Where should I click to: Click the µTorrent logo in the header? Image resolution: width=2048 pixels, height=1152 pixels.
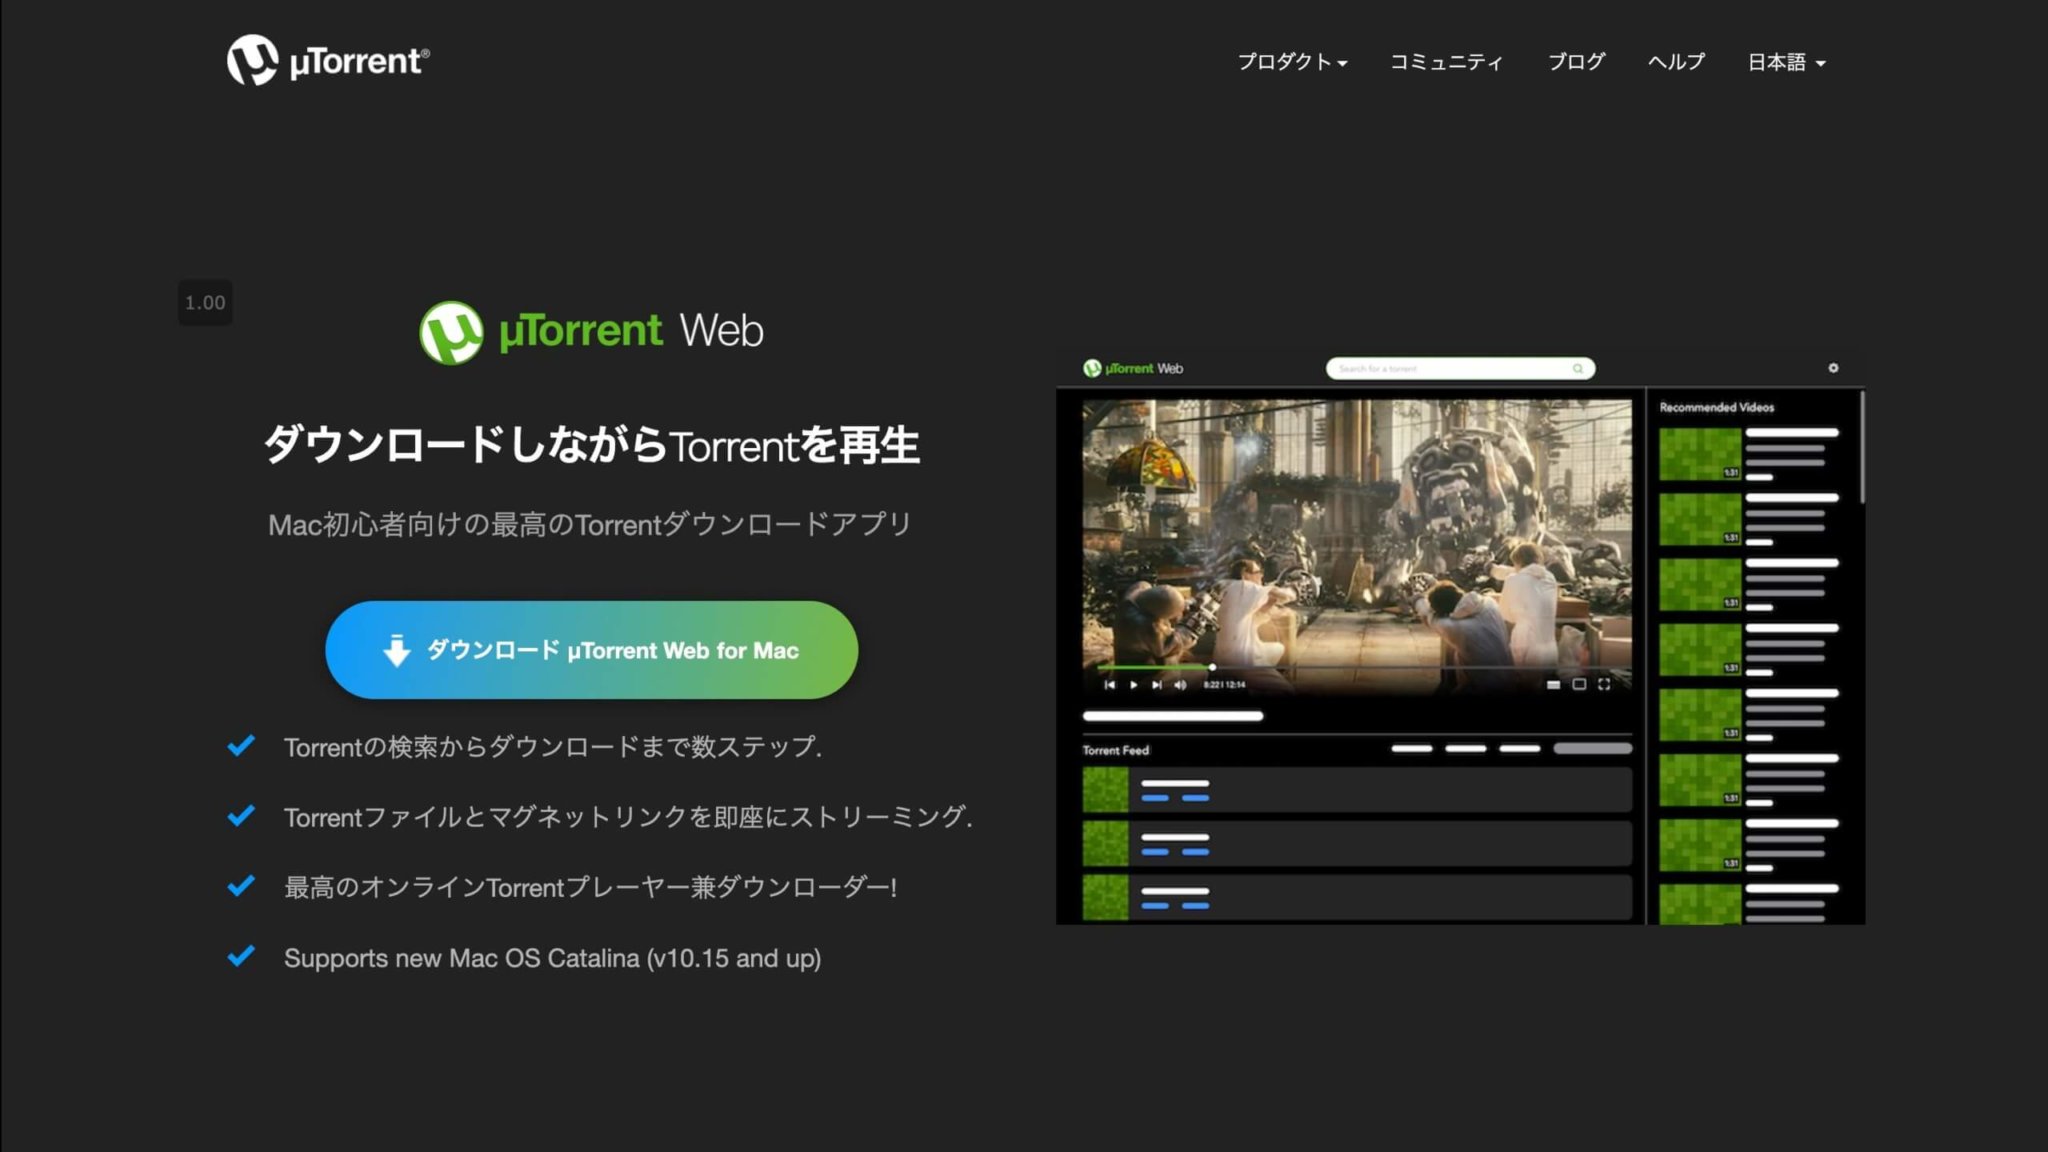tap(328, 60)
